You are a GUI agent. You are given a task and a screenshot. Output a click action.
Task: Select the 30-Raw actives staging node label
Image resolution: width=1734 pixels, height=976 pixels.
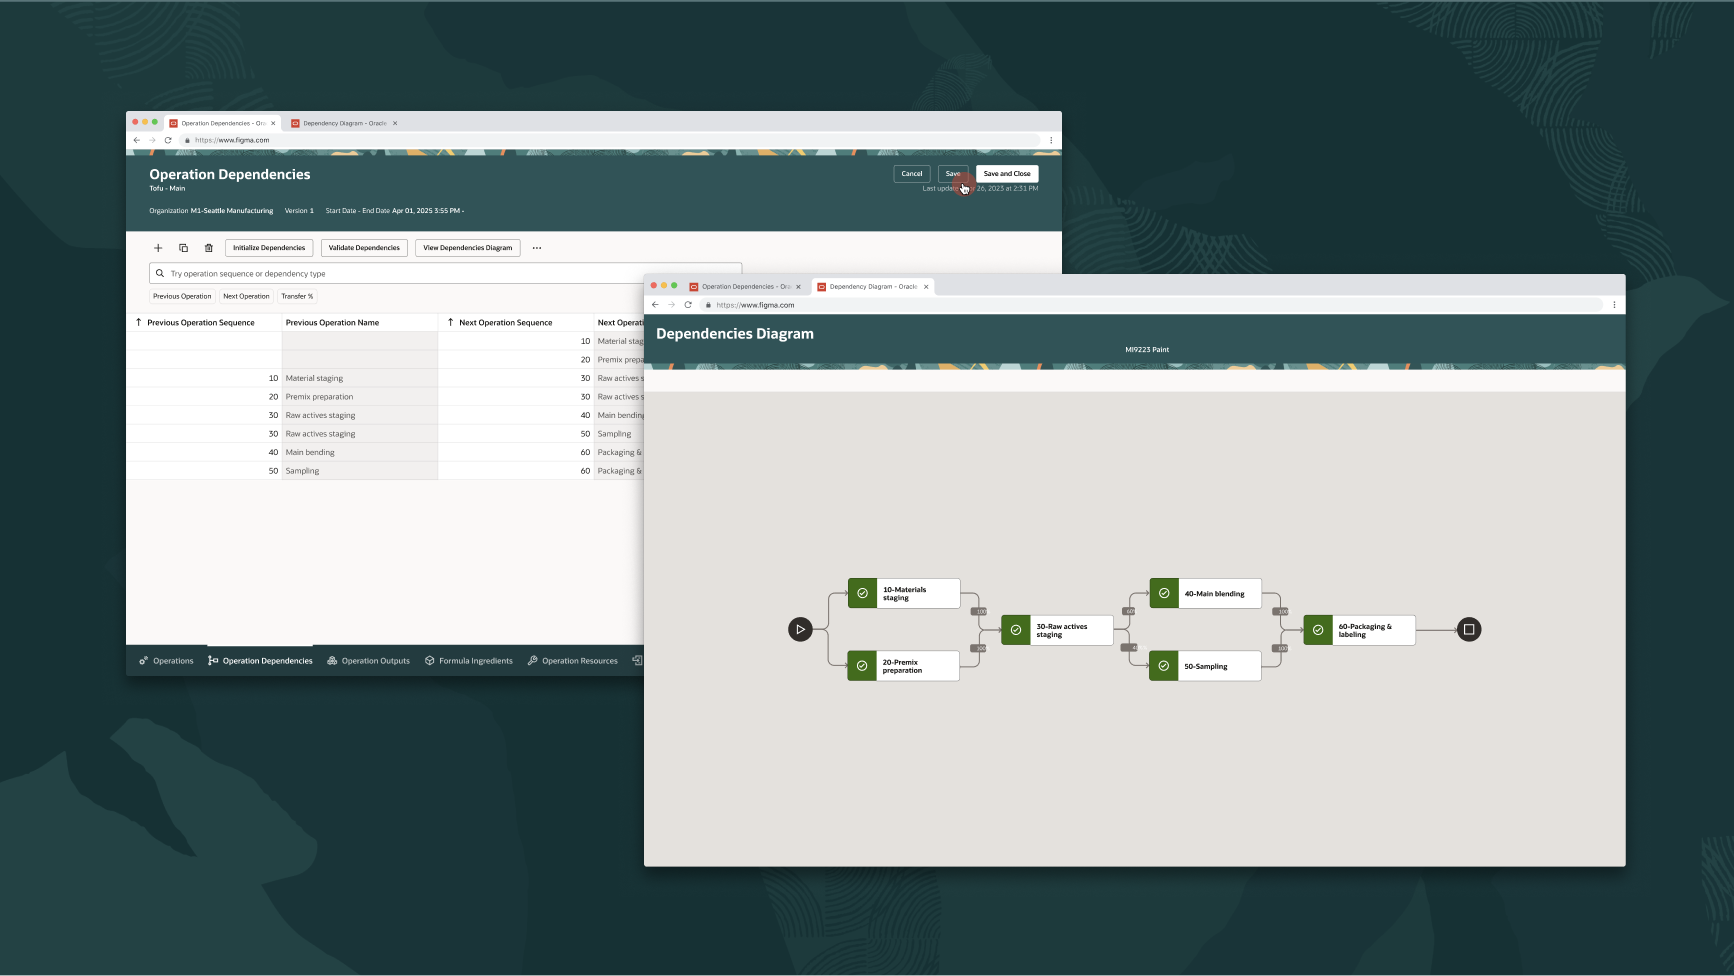click(1062, 630)
